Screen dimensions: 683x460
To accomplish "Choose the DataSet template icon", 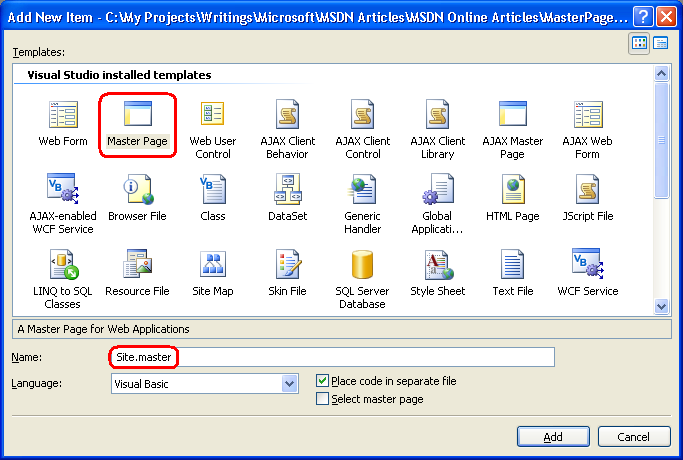I will click(x=287, y=189).
